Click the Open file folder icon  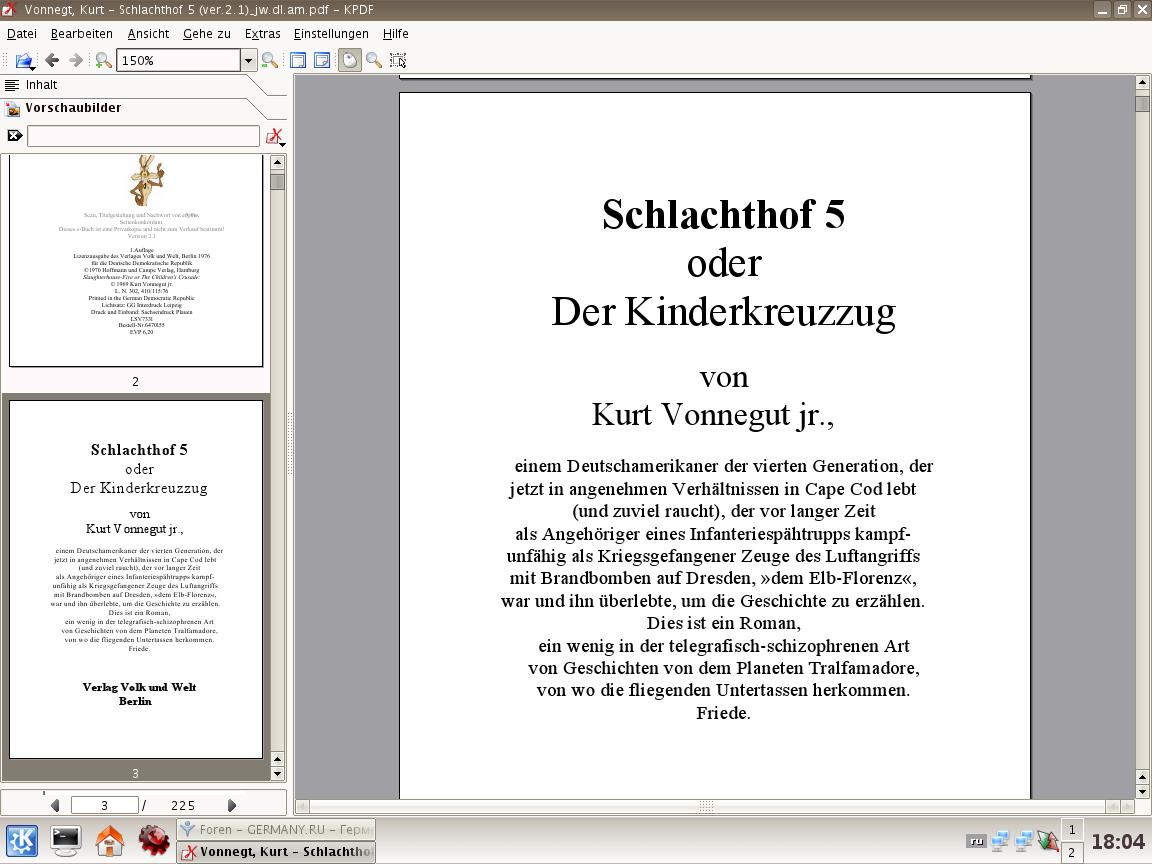coord(24,60)
